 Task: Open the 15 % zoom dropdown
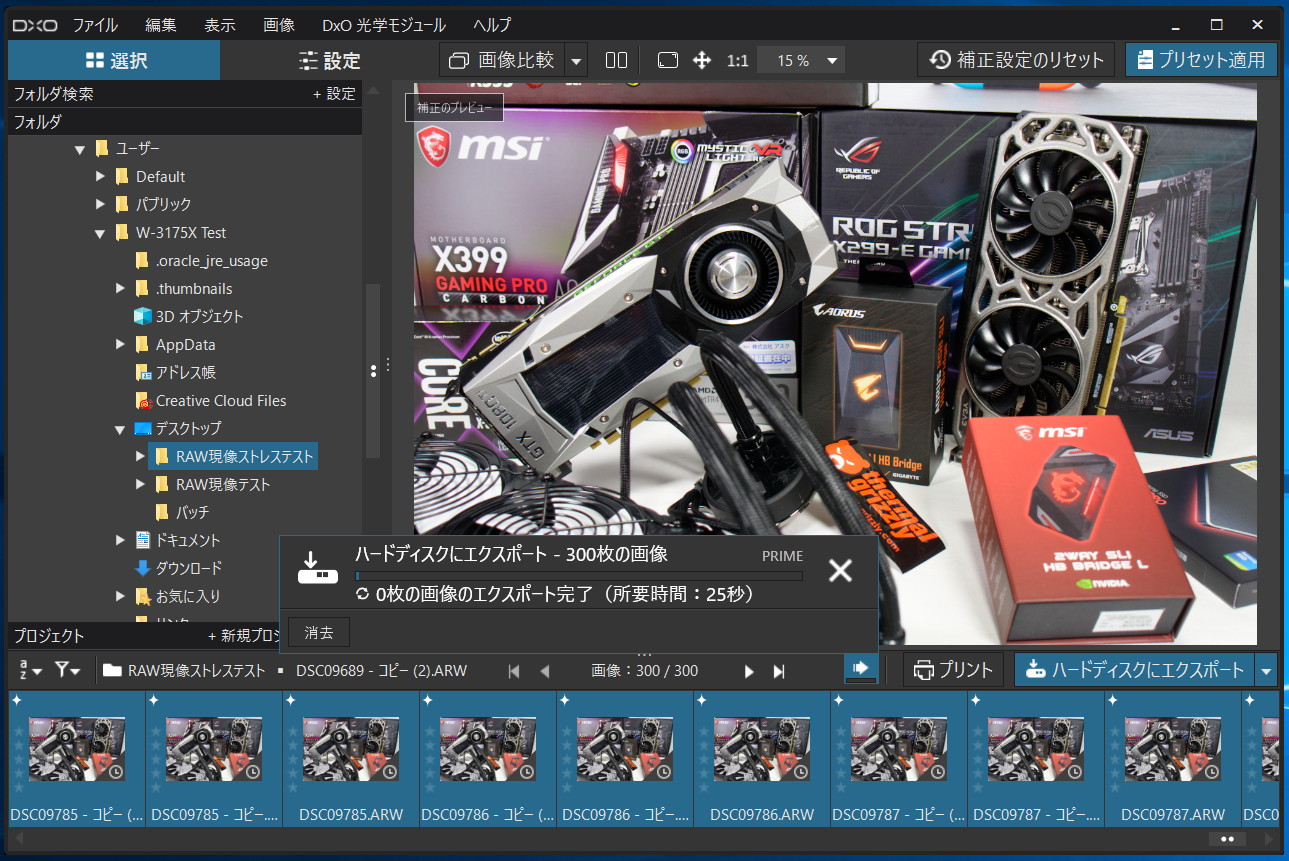pyautogui.click(x=802, y=61)
